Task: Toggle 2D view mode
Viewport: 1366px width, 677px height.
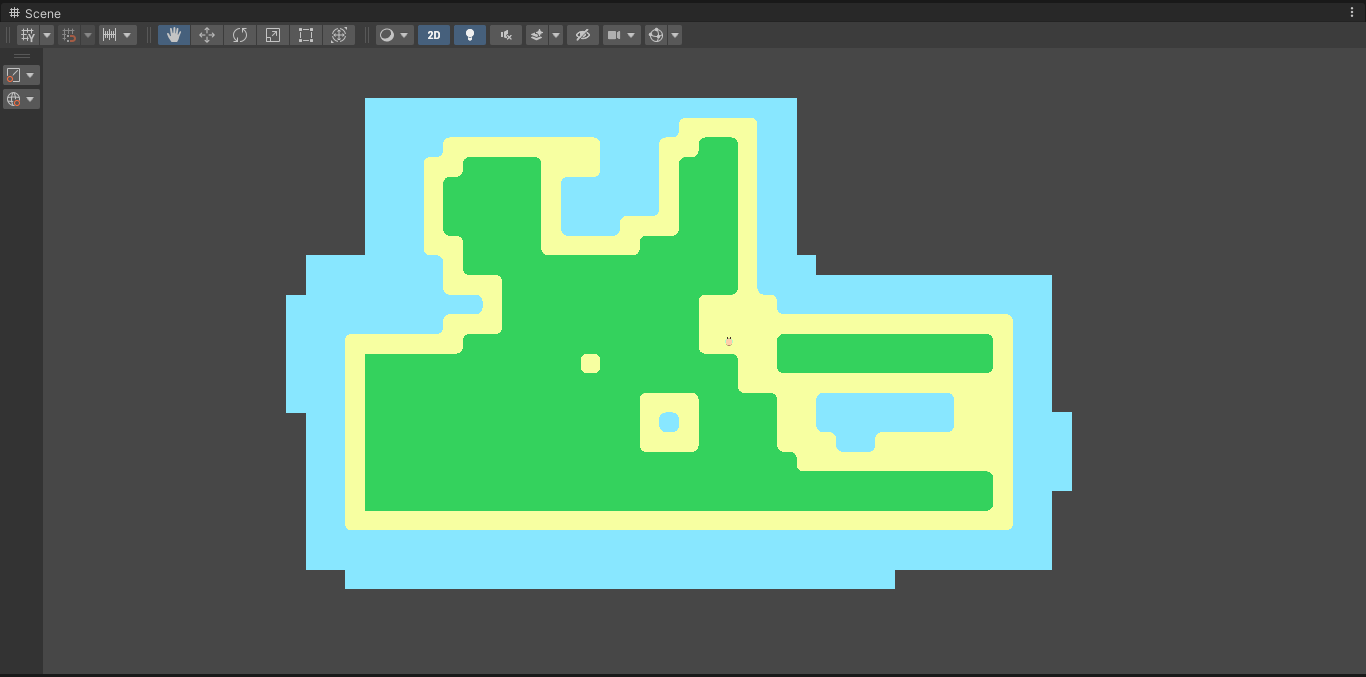Action: click(x=433, y=34)
